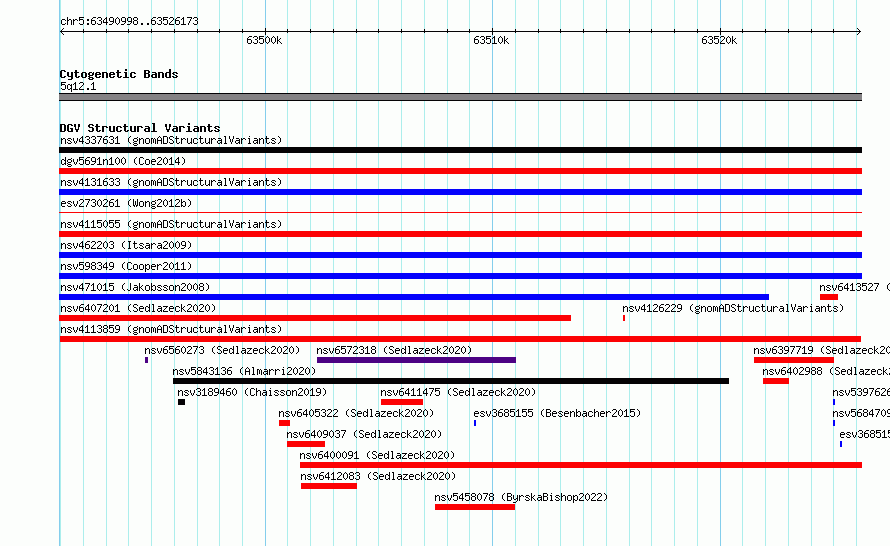Open nsv598349 (Cooper2011) variant label
The width and height of the screenshot is (890, 546).
point(126,266)
